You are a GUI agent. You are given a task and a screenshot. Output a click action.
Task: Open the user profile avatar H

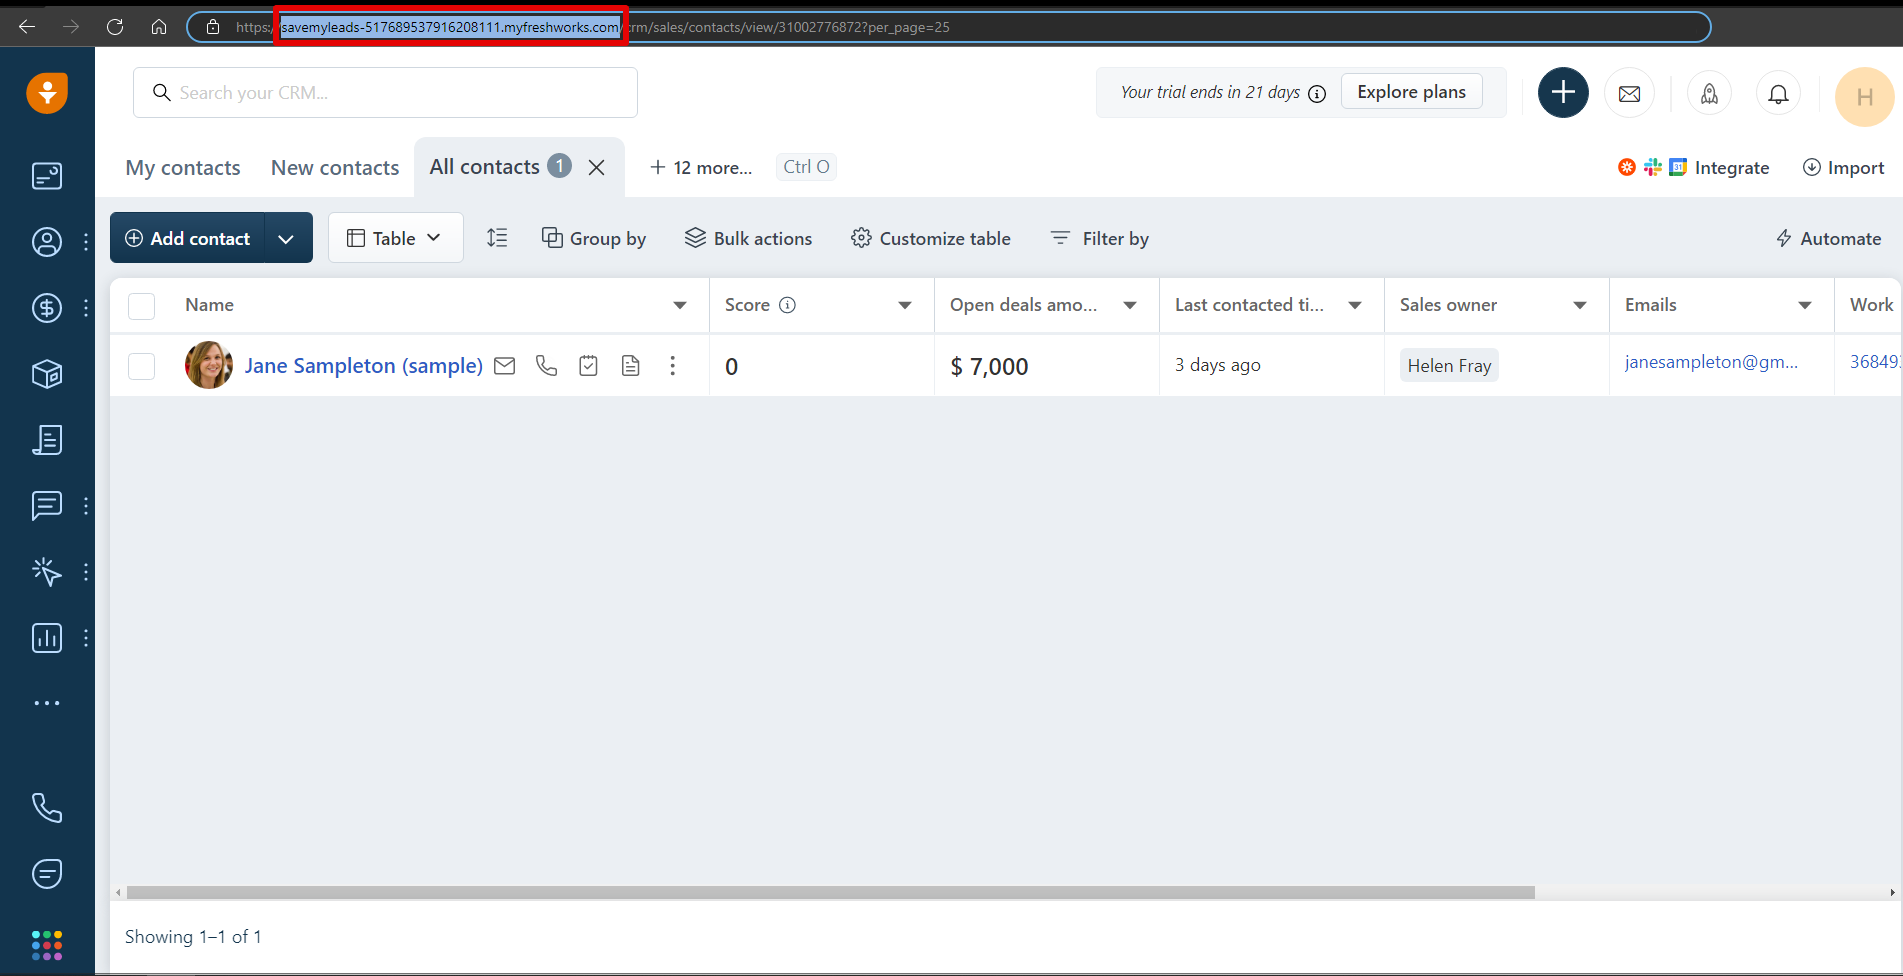tap(1865, 97)
